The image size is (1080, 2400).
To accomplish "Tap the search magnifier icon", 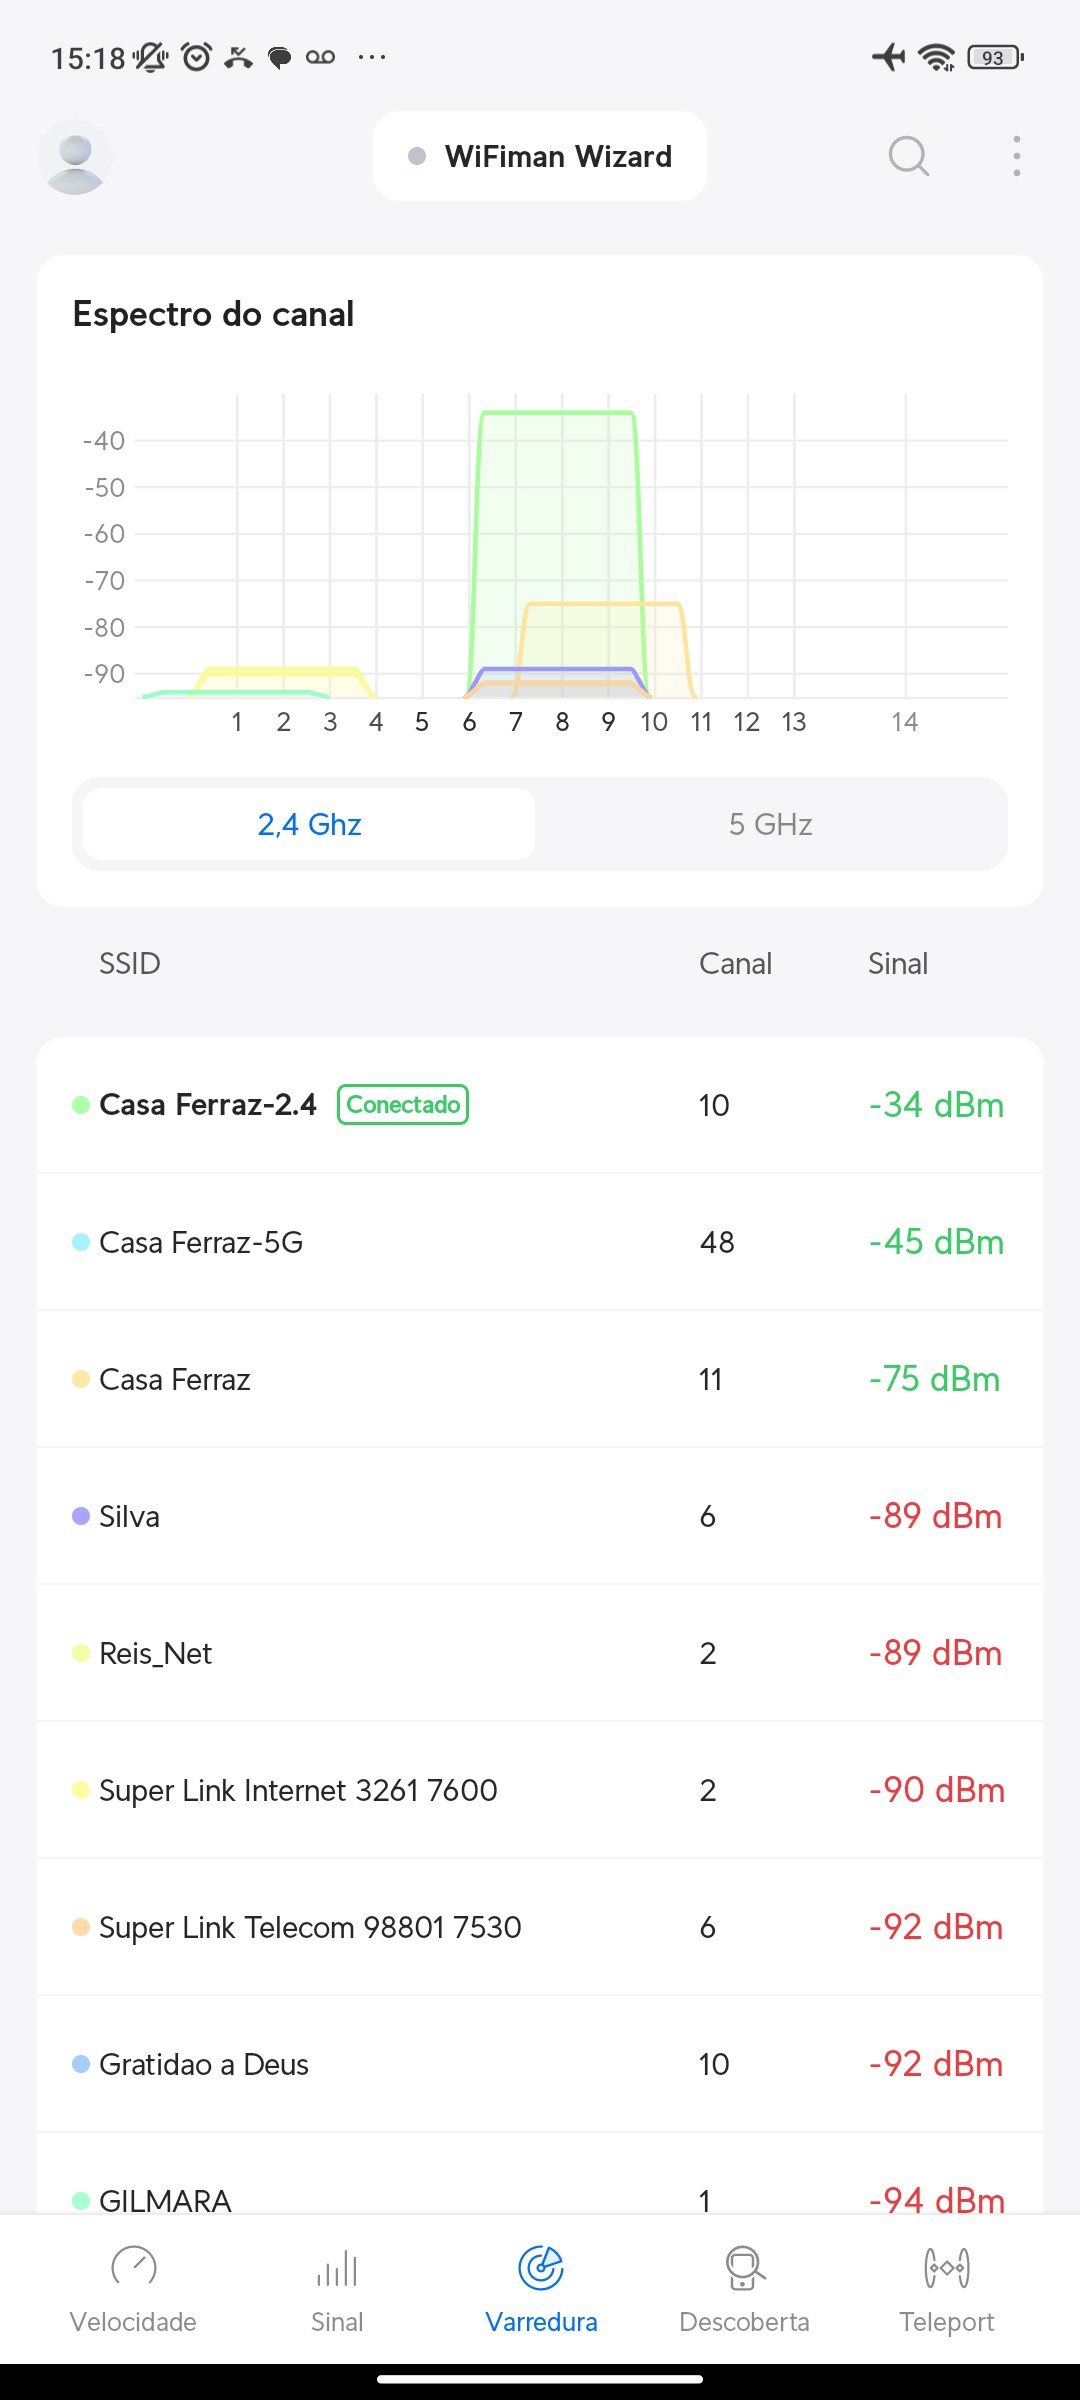I will [x=908, y=156].
